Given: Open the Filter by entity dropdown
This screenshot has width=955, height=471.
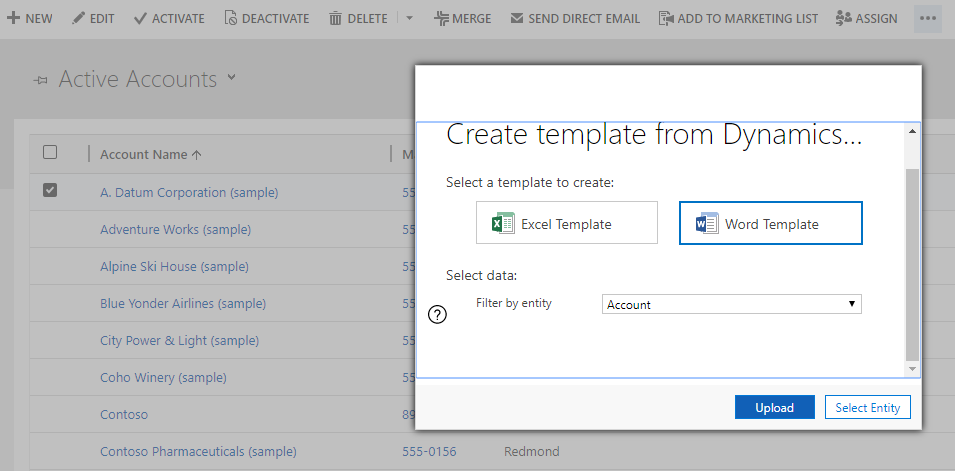Looking at the screenshot, I should pos(731,304).
